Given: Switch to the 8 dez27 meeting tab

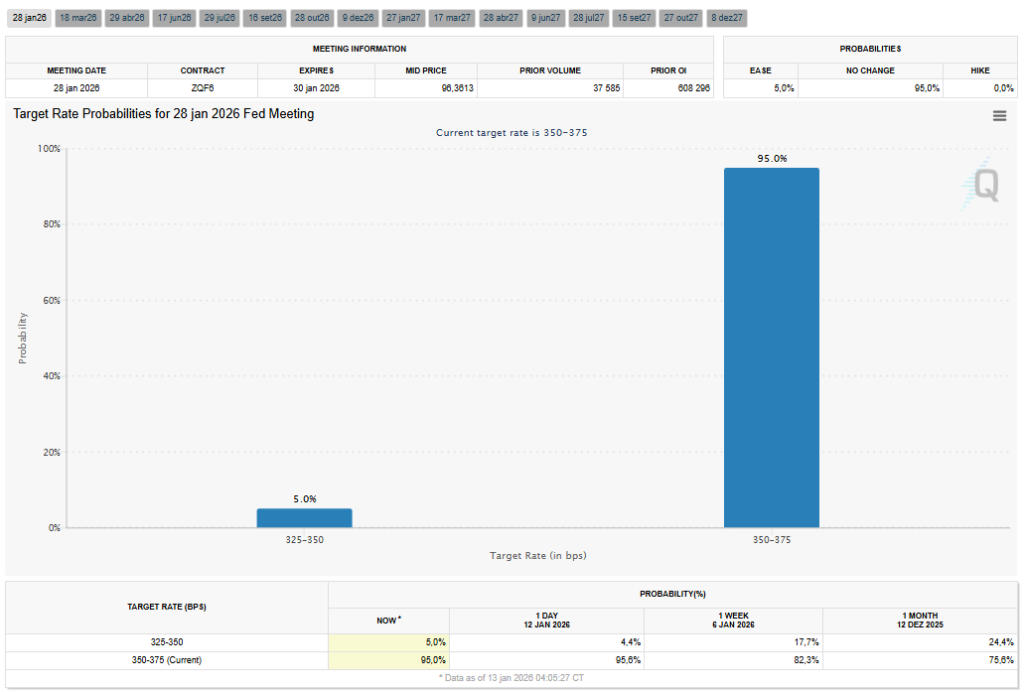Looking at the screenshot, I should 727,17.
